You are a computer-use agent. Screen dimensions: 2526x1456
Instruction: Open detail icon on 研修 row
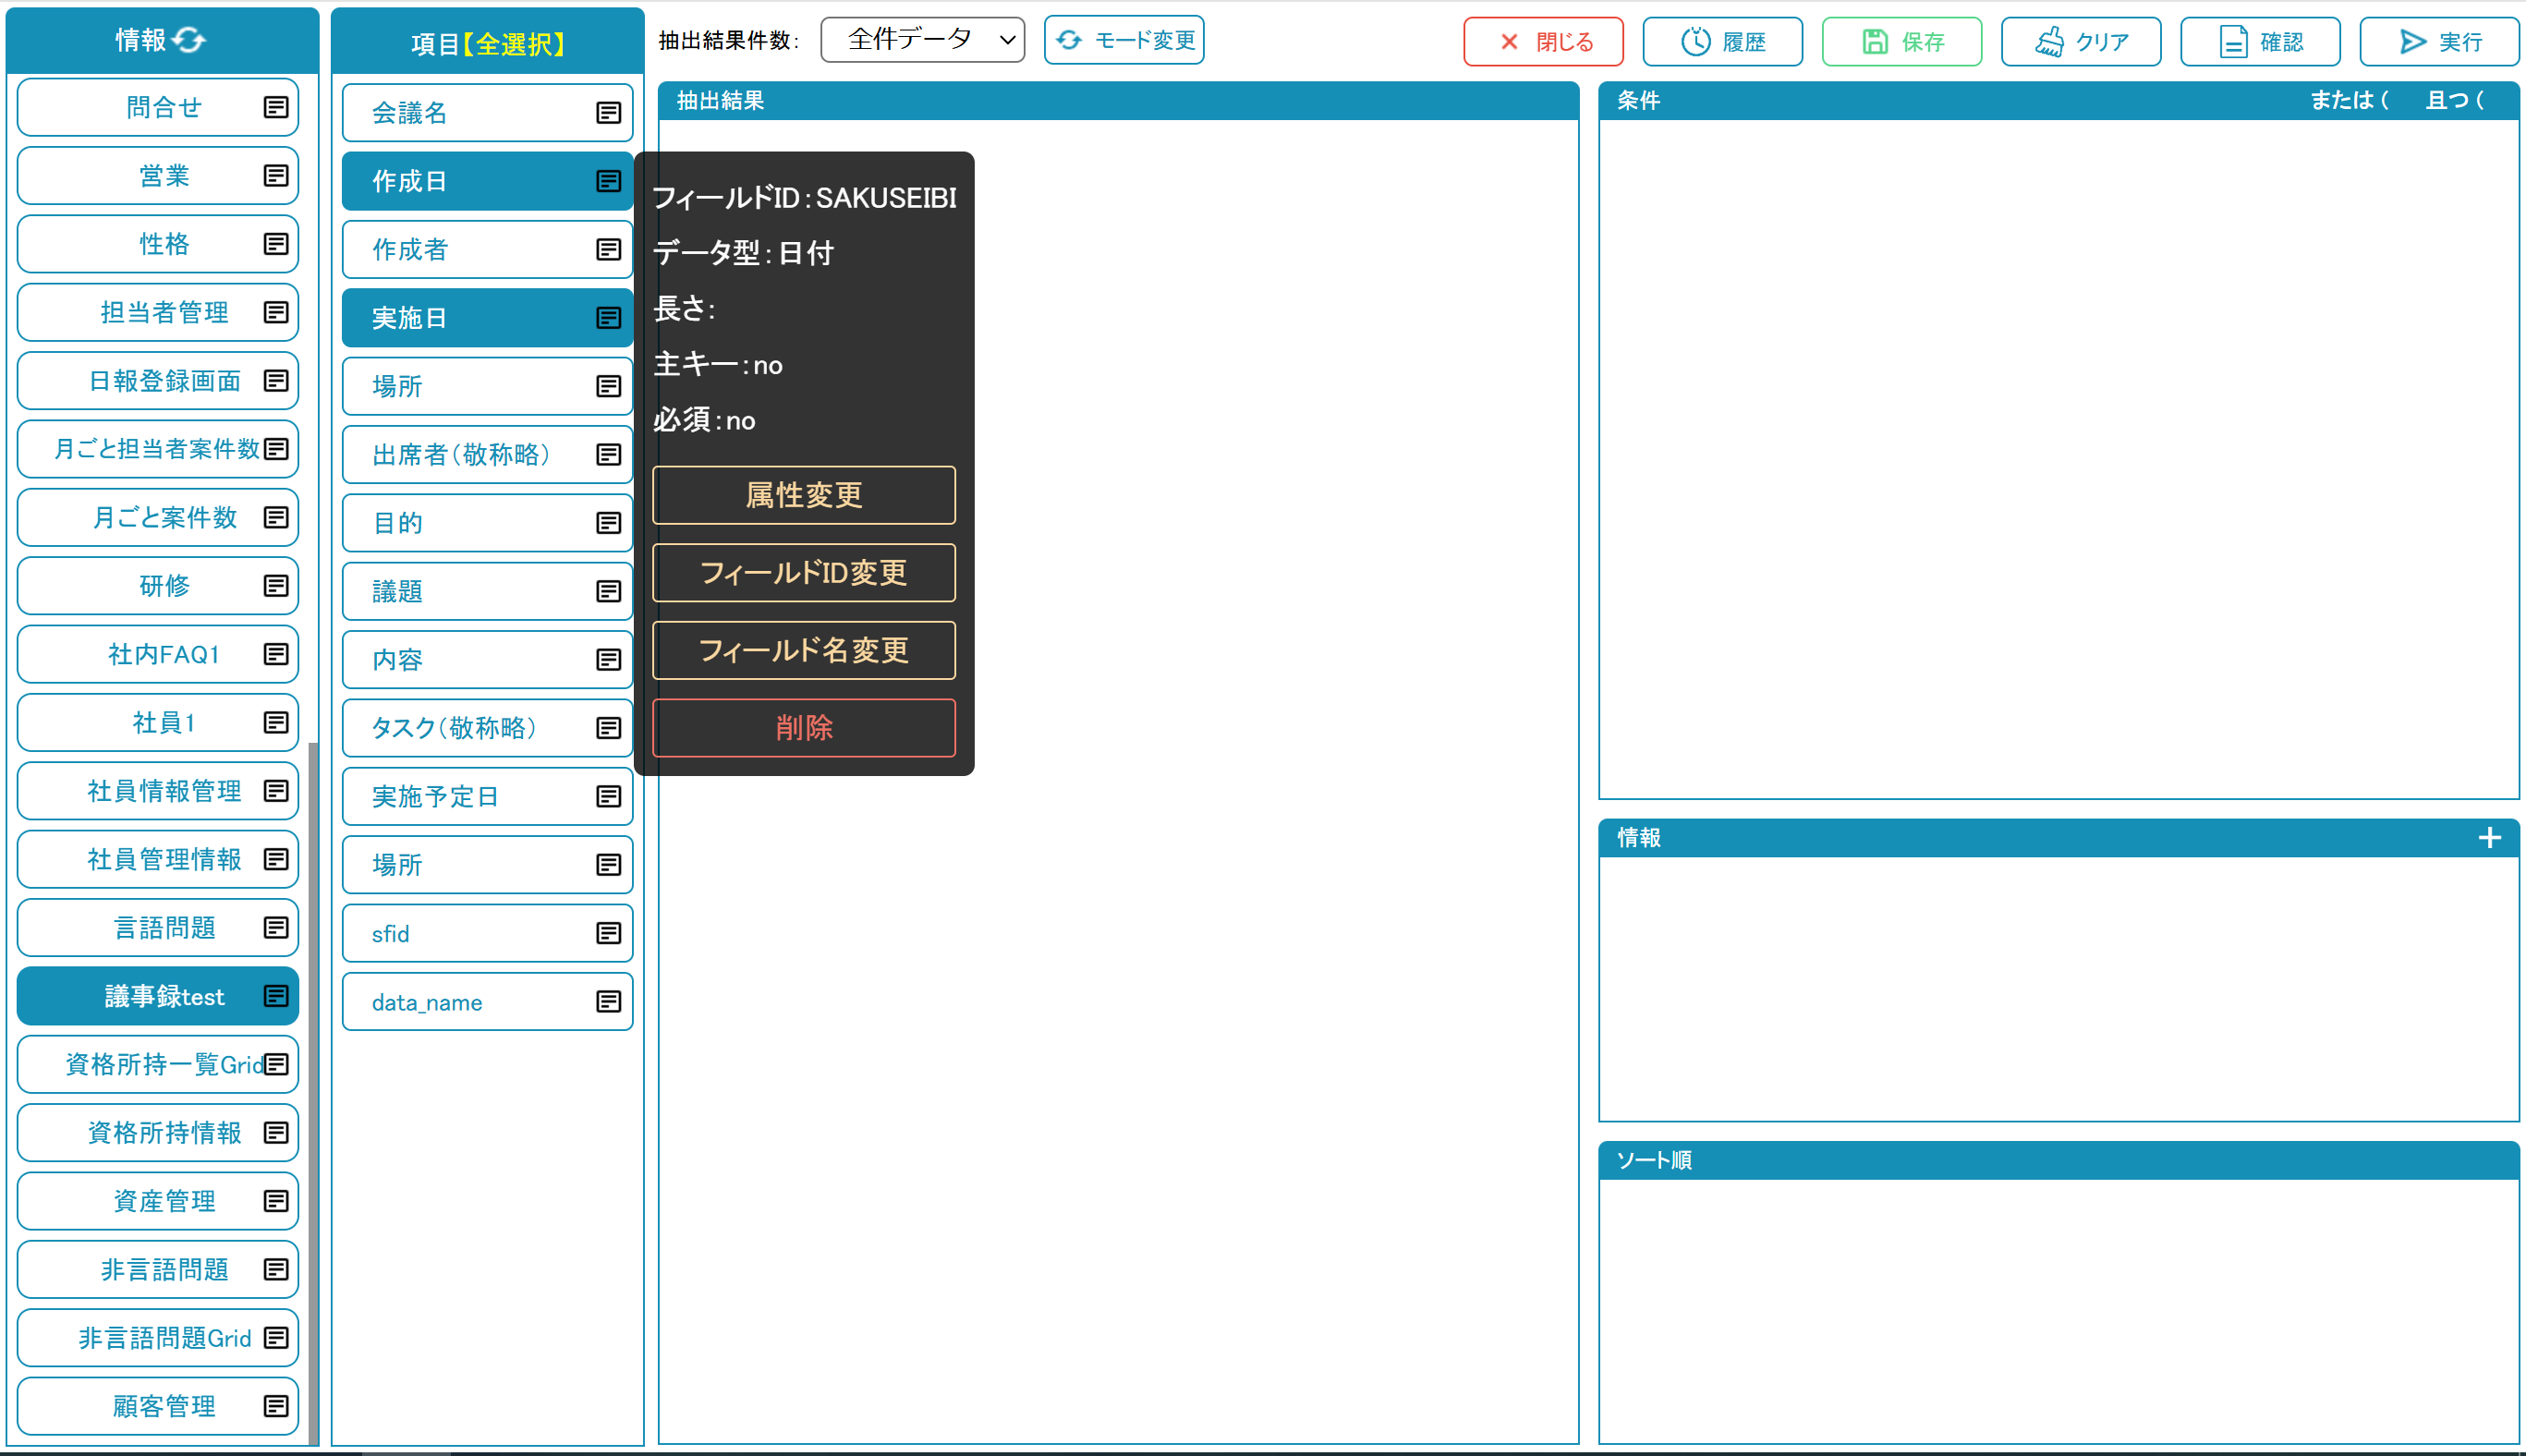(x=276, y=586)
